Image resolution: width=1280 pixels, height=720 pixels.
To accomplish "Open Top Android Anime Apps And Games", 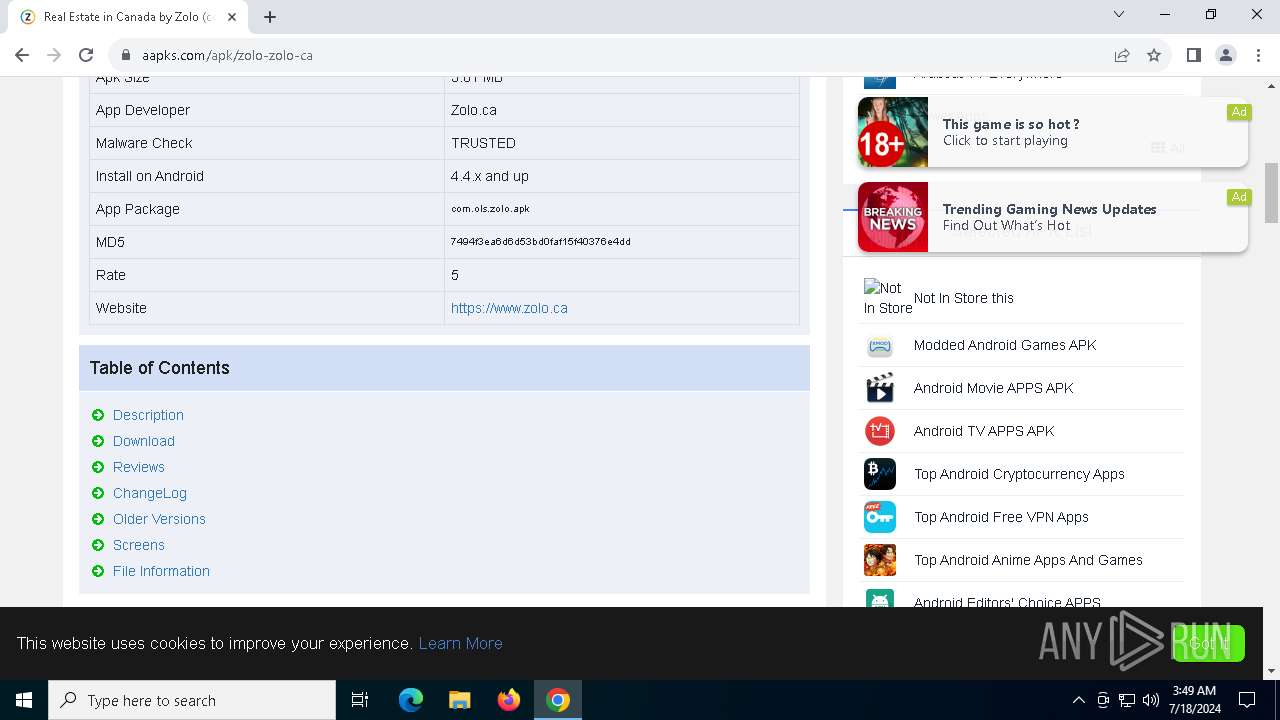I will 1028,560.
